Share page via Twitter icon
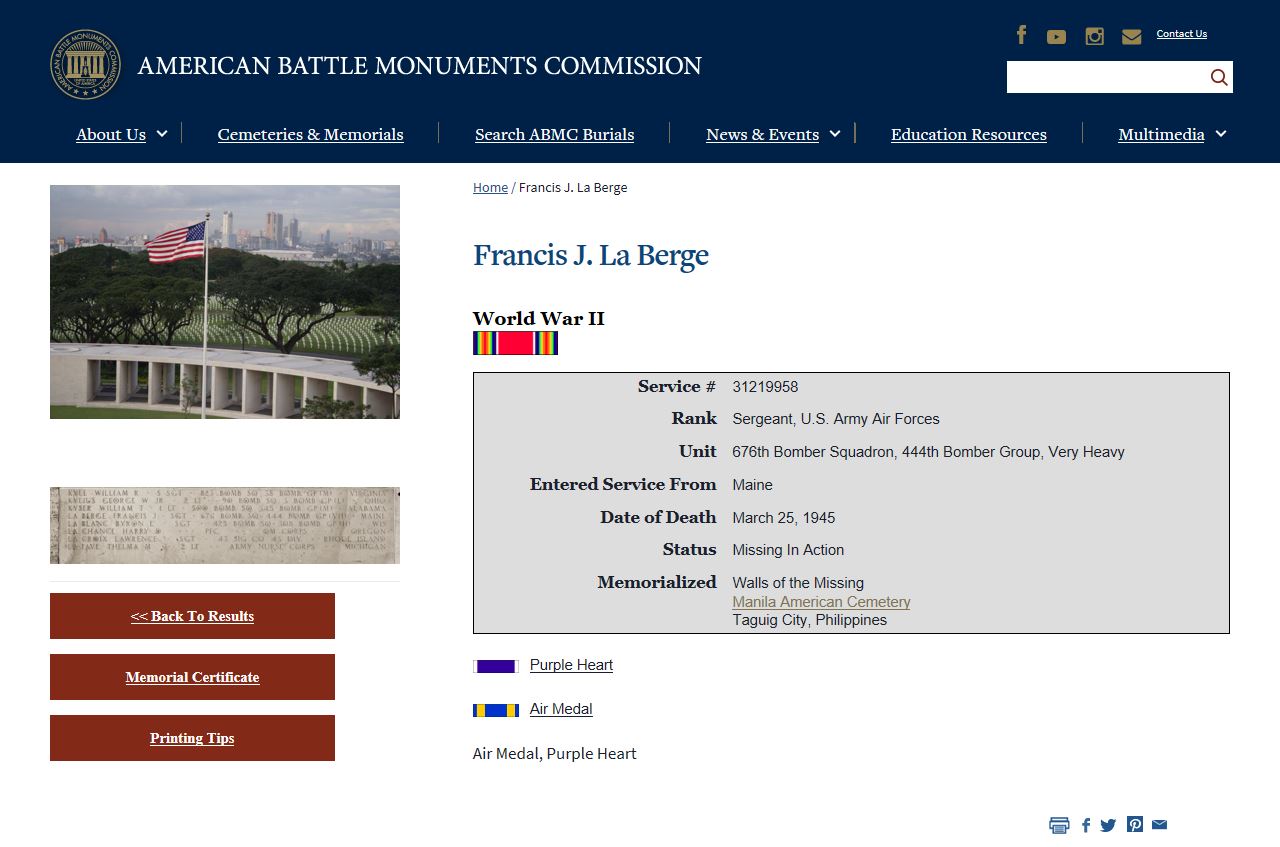The image size is (1280, 847). pos(1108,825)
